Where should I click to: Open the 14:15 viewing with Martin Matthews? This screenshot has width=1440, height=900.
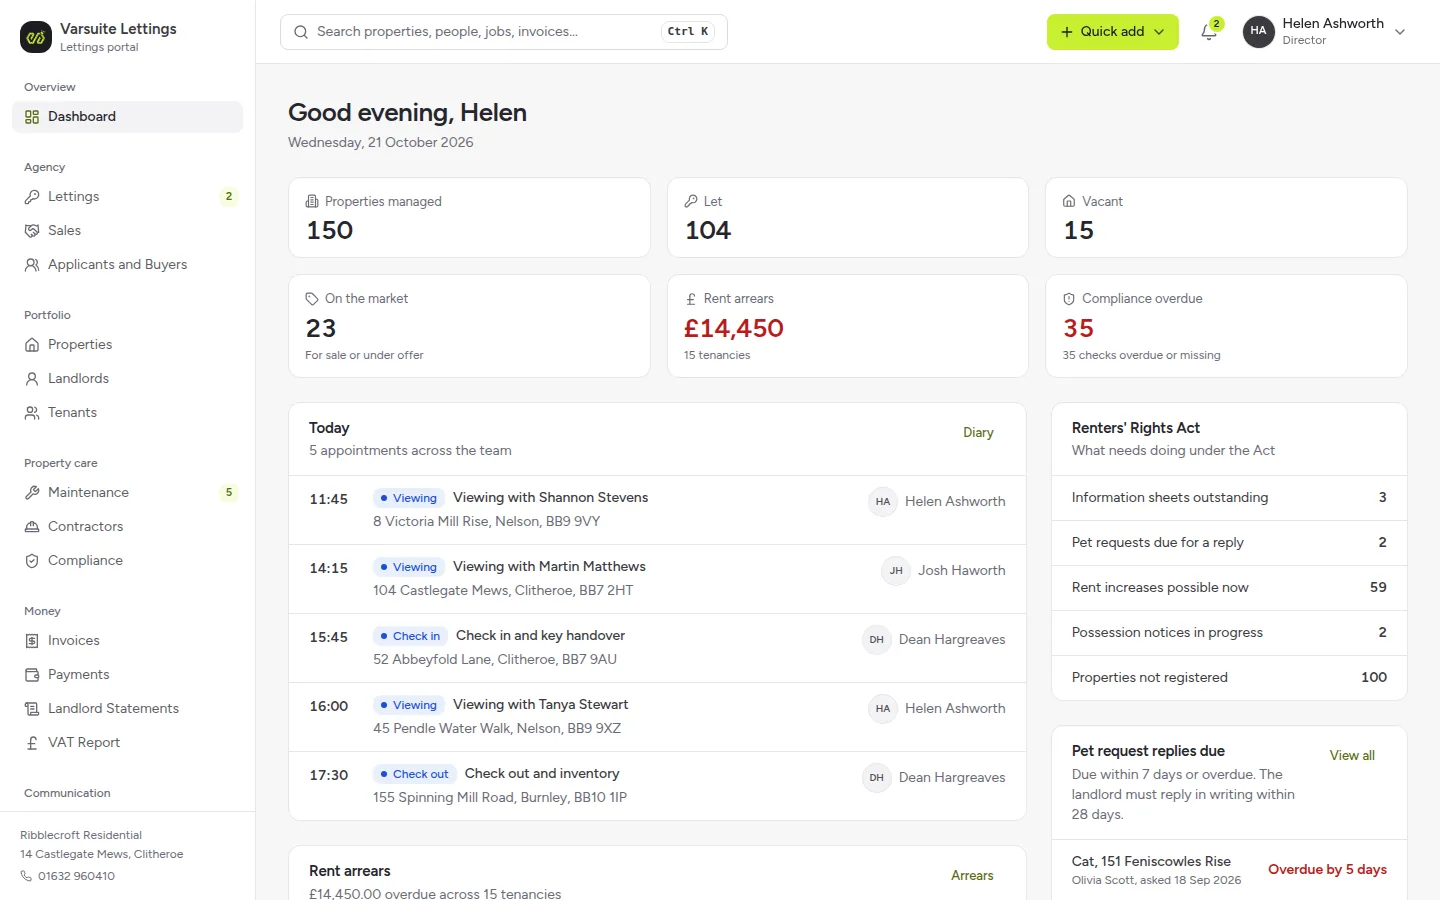pos(657,579)
